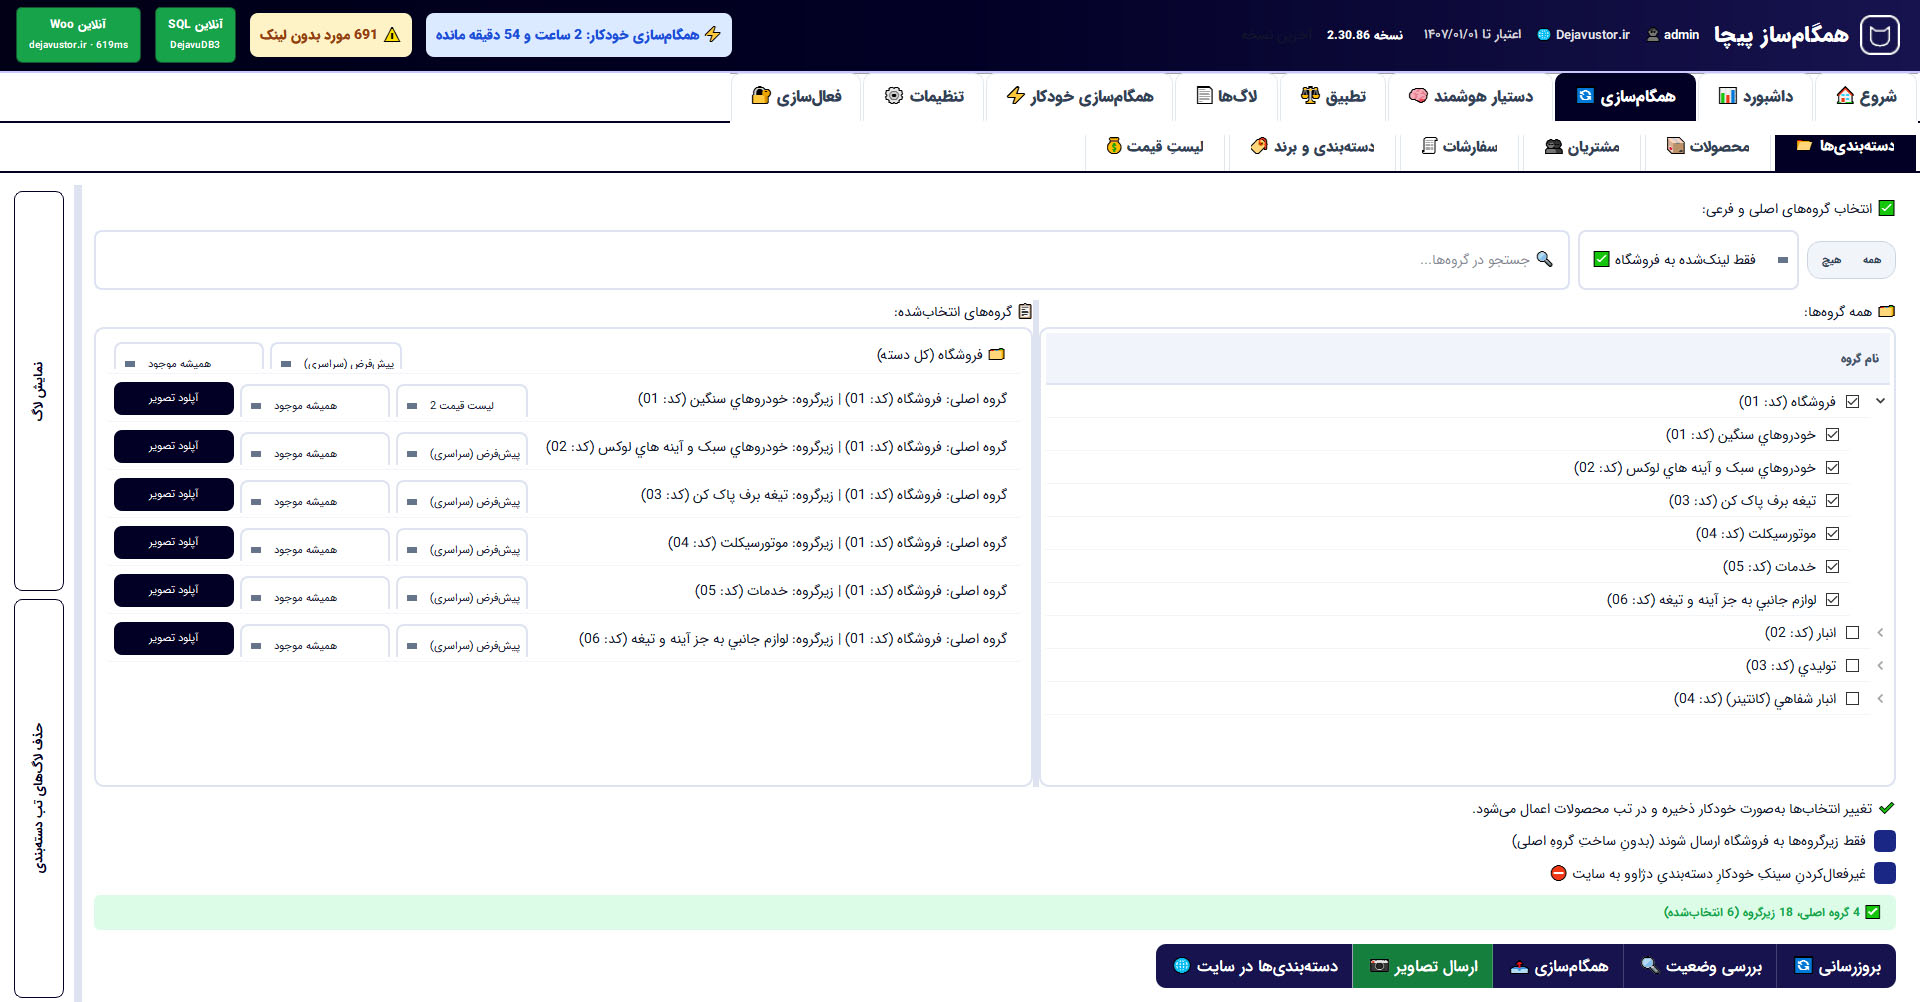The width and height of the screenshot is (1920, 1002).
Task: Click the magnifier icon in group search
Action: click(1545, 259)
